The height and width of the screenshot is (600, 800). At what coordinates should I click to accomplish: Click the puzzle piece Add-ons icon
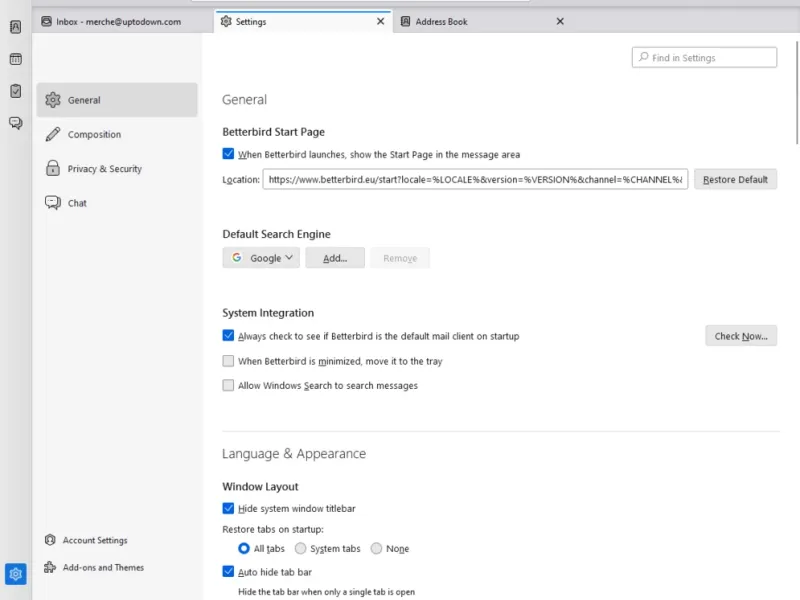(x=50, y=567)
